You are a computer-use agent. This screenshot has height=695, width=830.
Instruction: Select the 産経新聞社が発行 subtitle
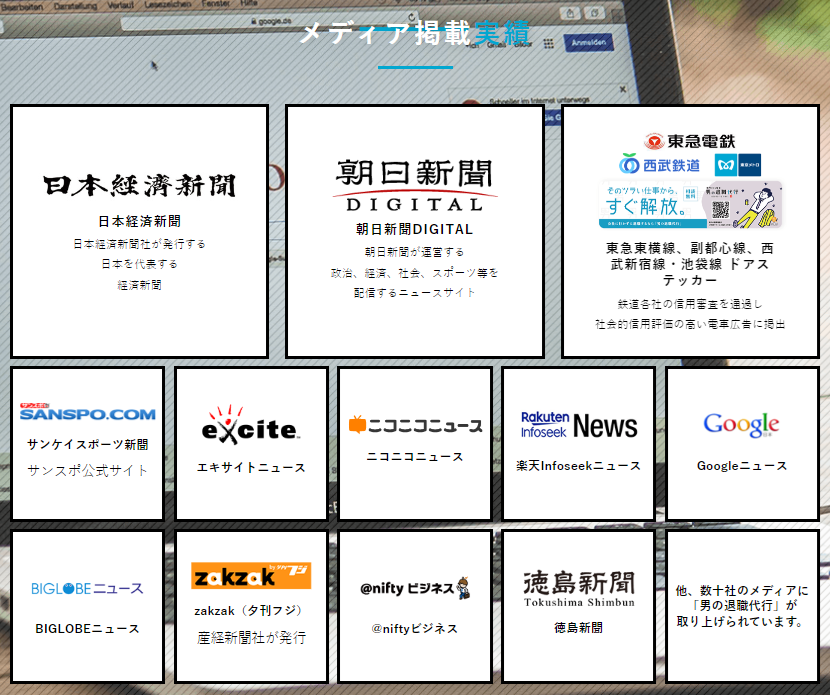click(x=251, y=637)
